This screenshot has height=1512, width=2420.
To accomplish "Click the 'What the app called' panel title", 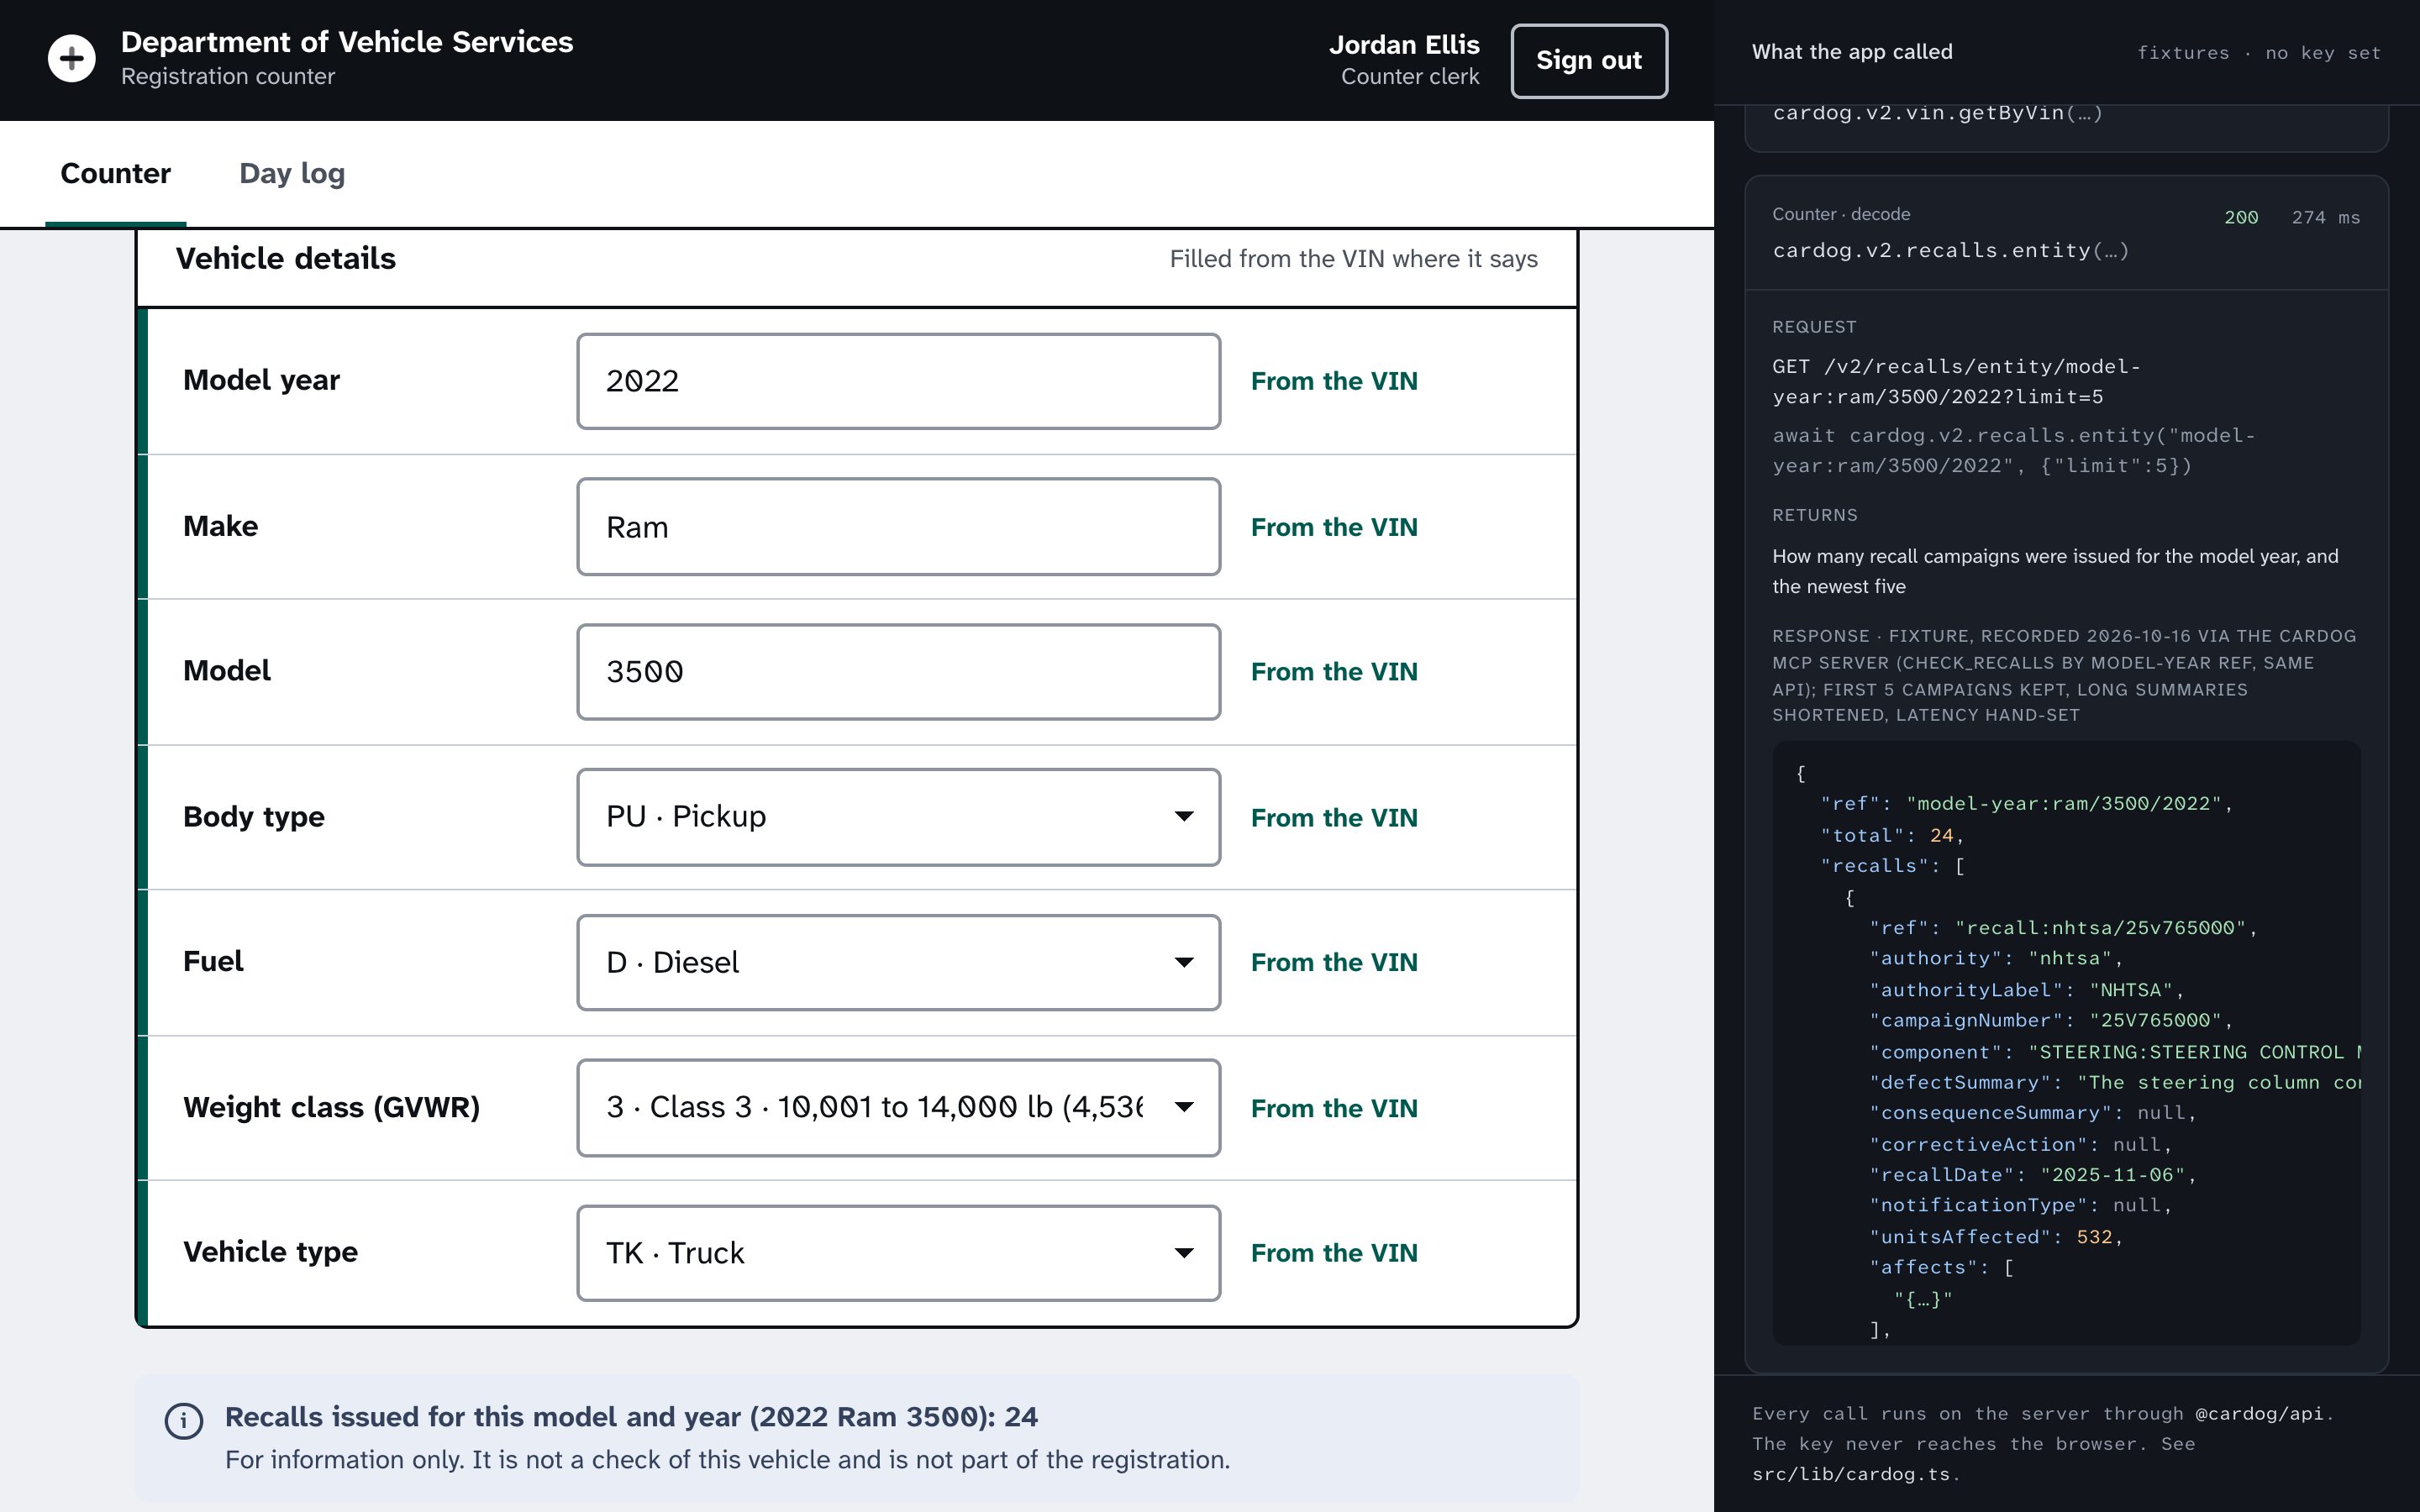I will click(x=1852, y=52).
